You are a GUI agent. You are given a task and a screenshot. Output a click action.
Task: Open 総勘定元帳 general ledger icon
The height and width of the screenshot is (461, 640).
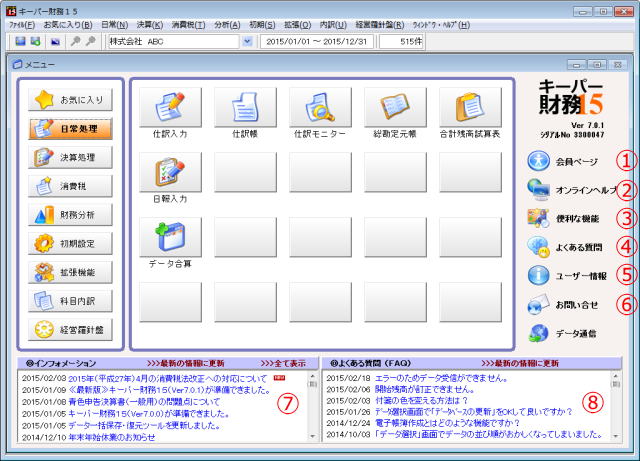396,107
